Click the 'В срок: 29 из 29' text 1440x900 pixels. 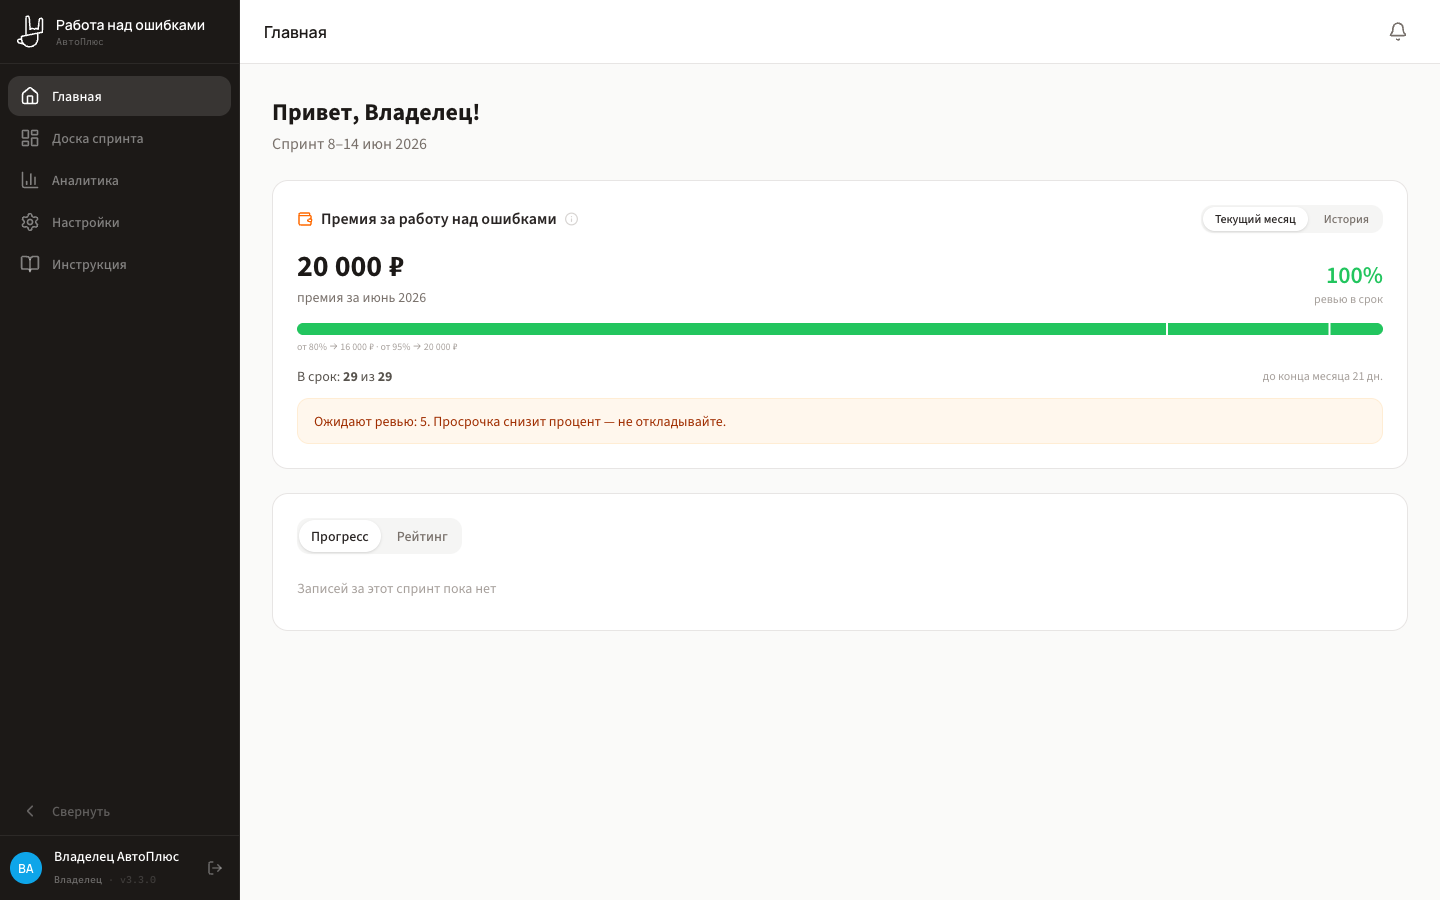click(x=344, y=377)
